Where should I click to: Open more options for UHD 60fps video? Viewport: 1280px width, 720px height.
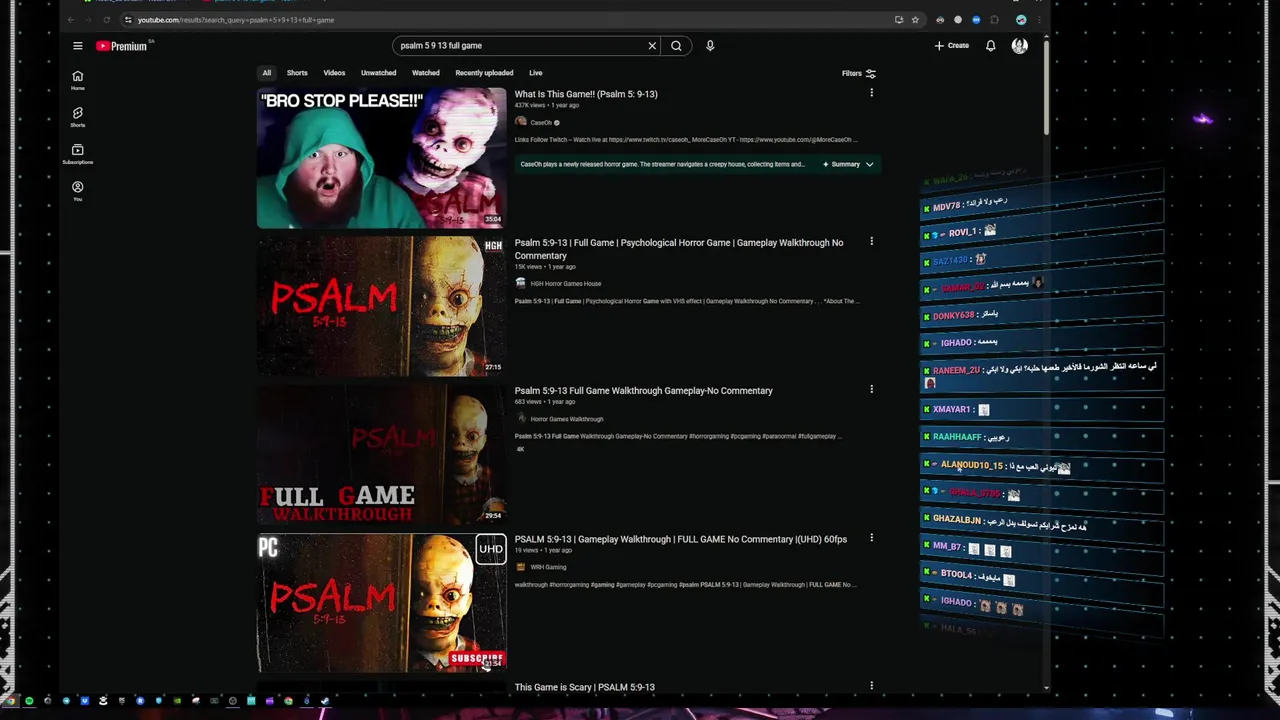click(871, 538)
